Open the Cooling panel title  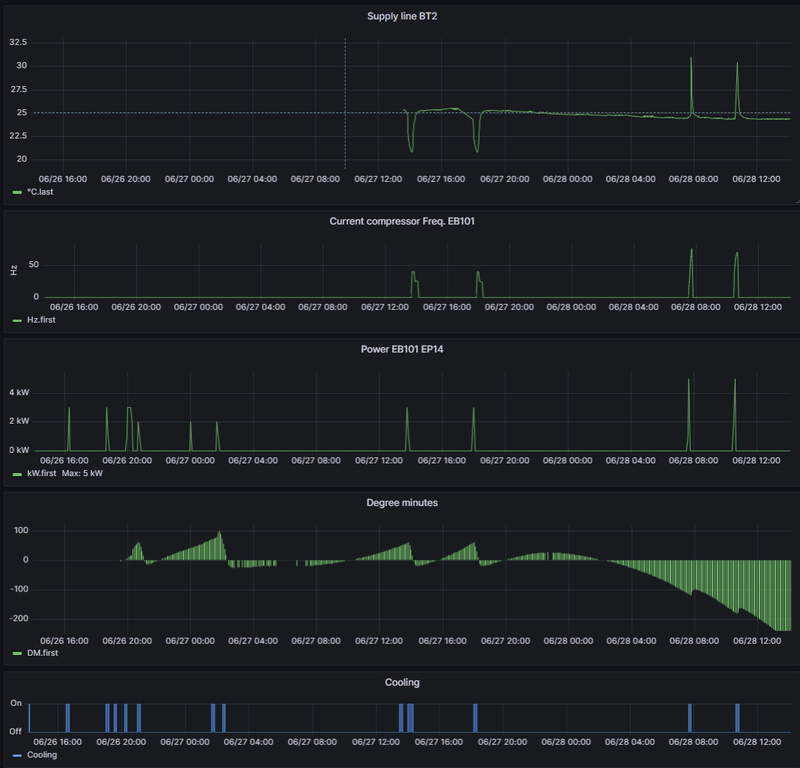(402, 682)
